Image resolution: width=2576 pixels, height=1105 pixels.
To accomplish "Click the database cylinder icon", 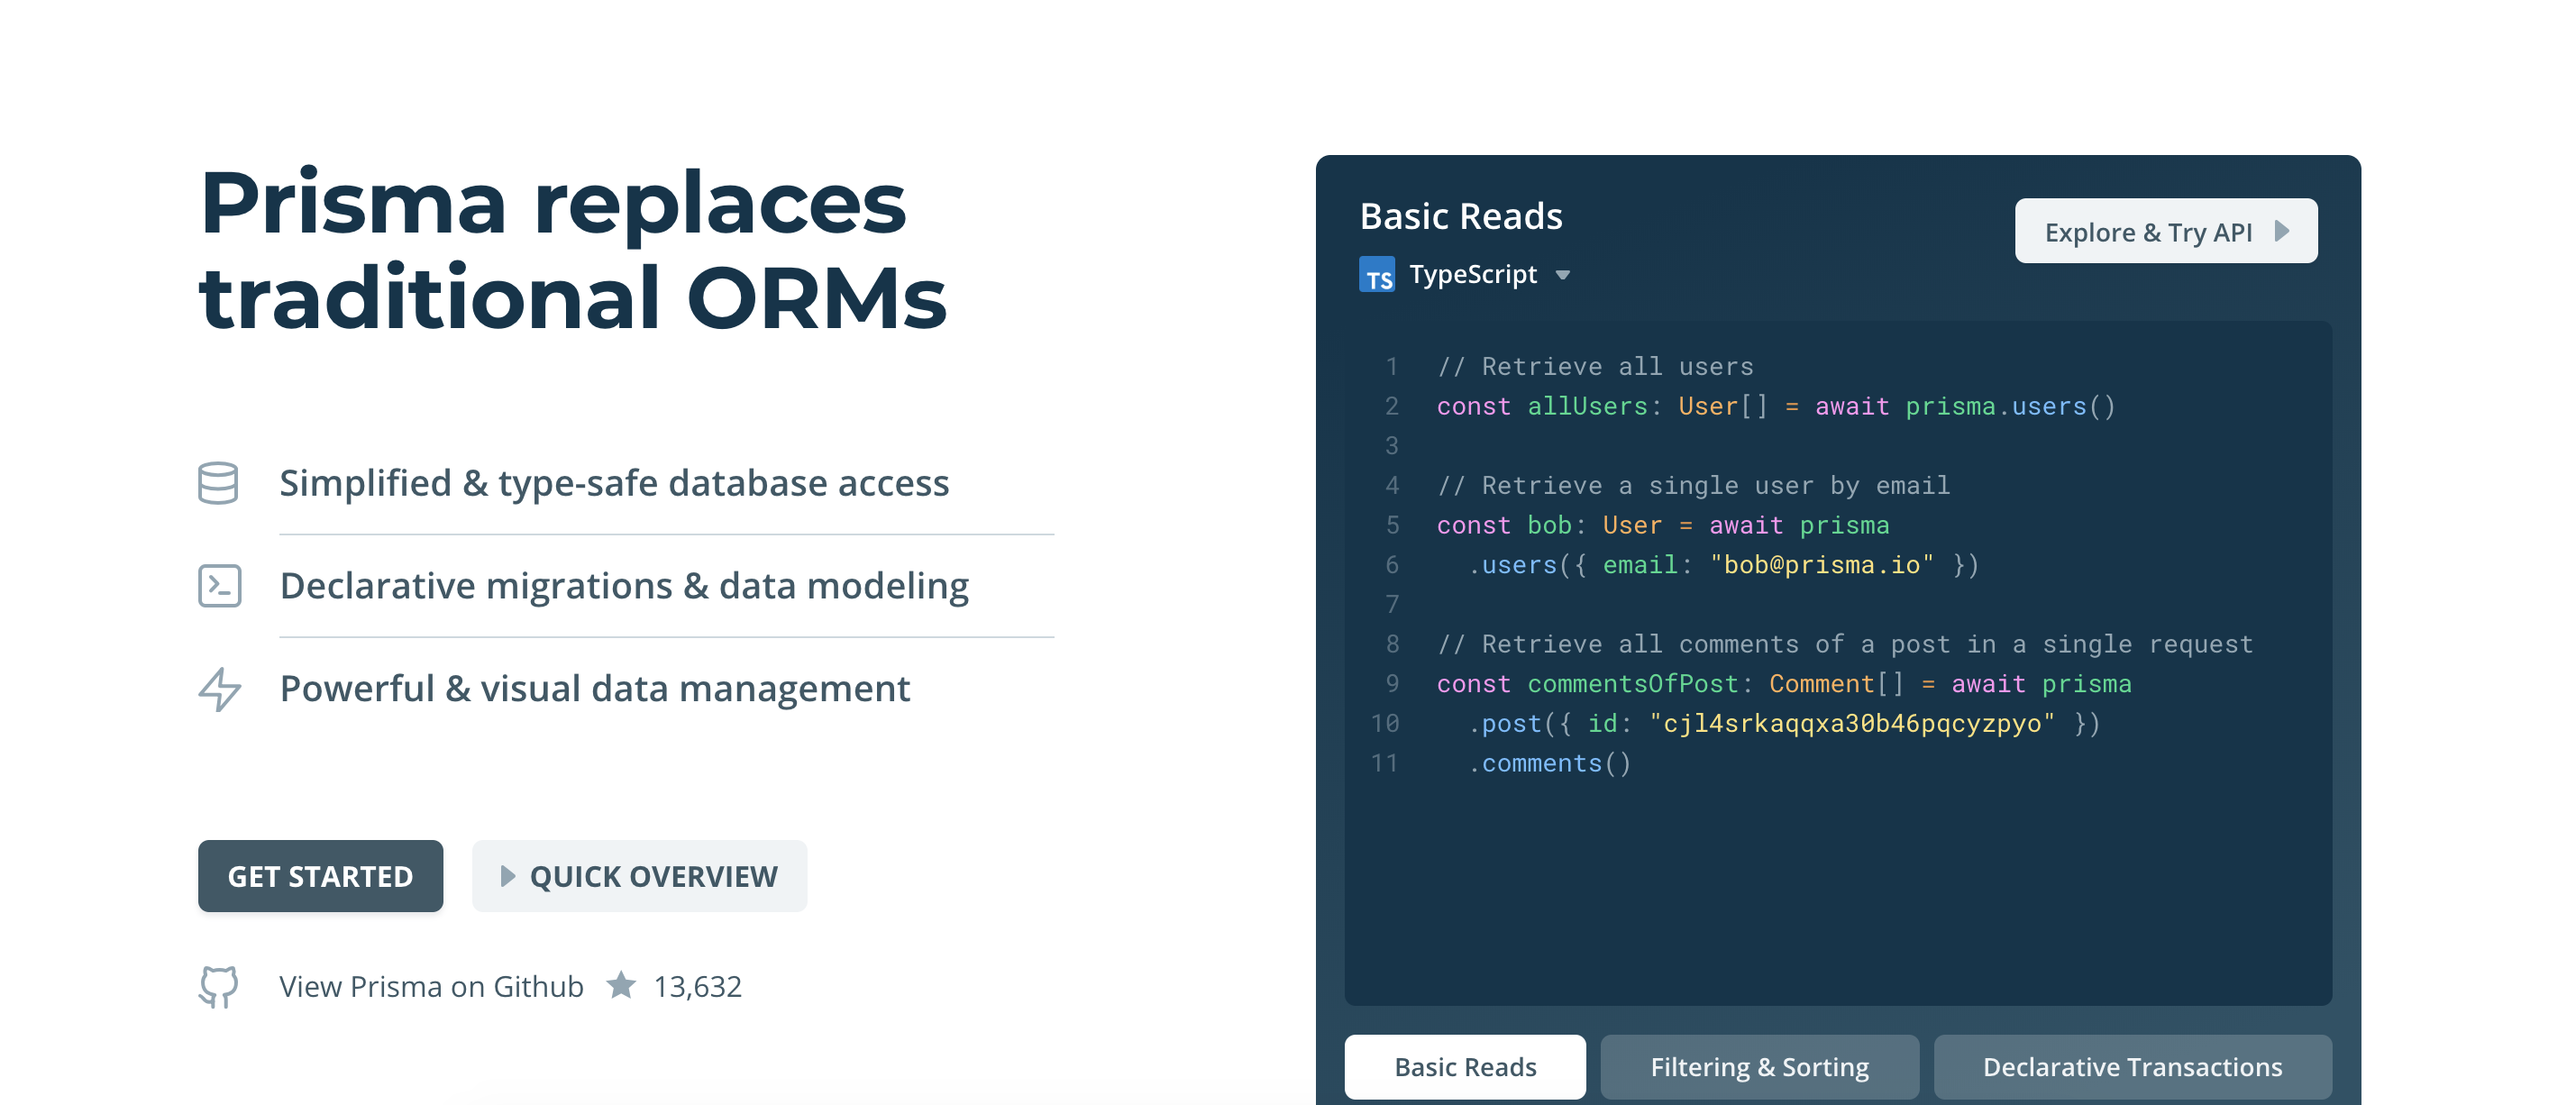I will (218, 483).
